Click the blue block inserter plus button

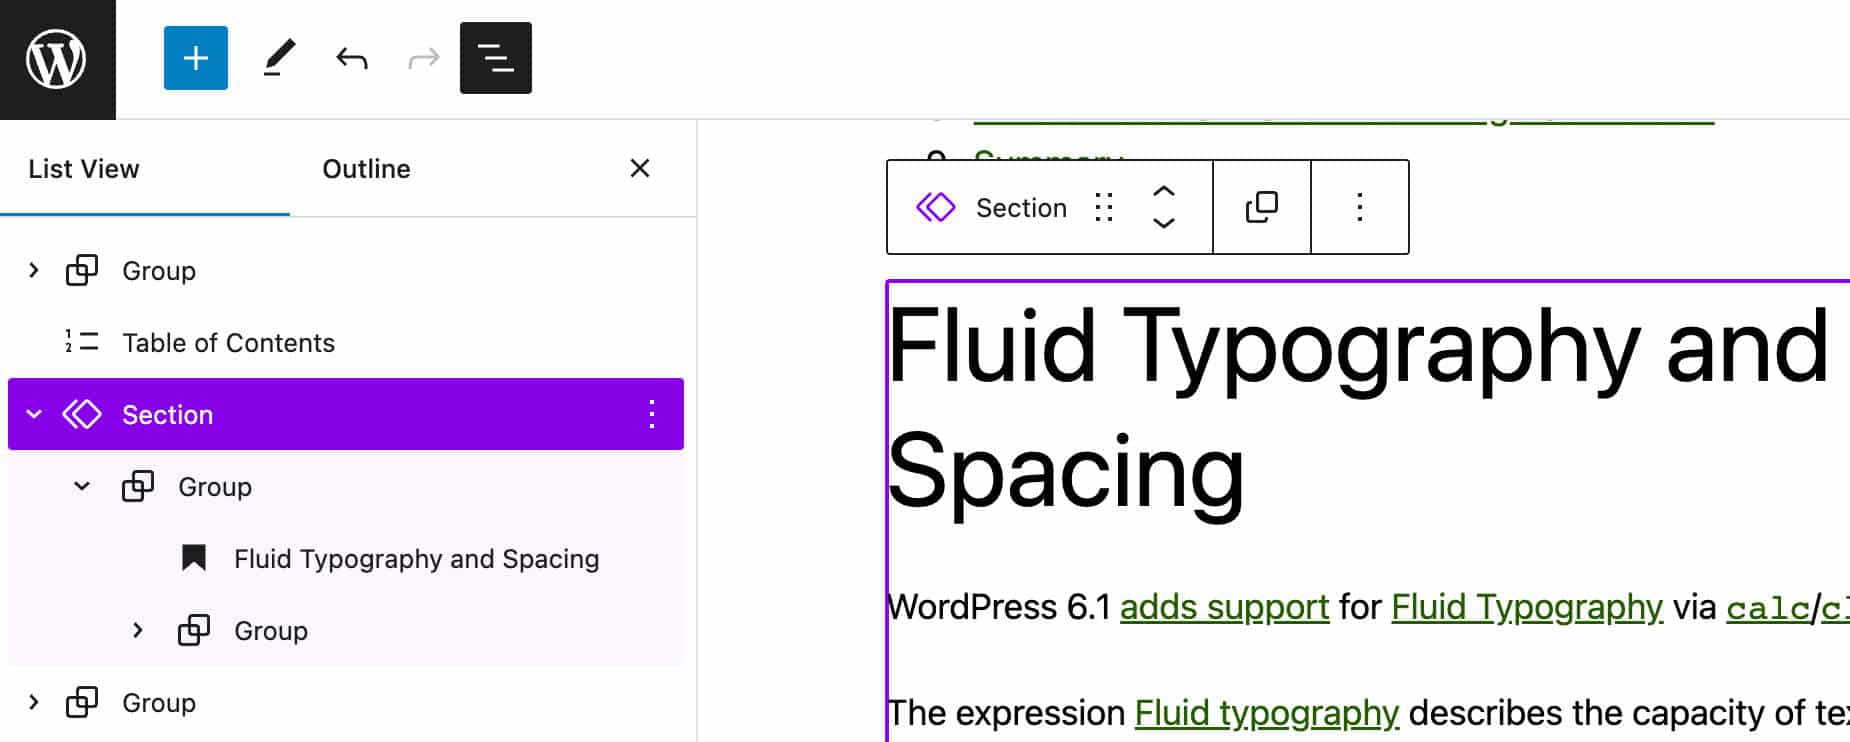[196, 58]
